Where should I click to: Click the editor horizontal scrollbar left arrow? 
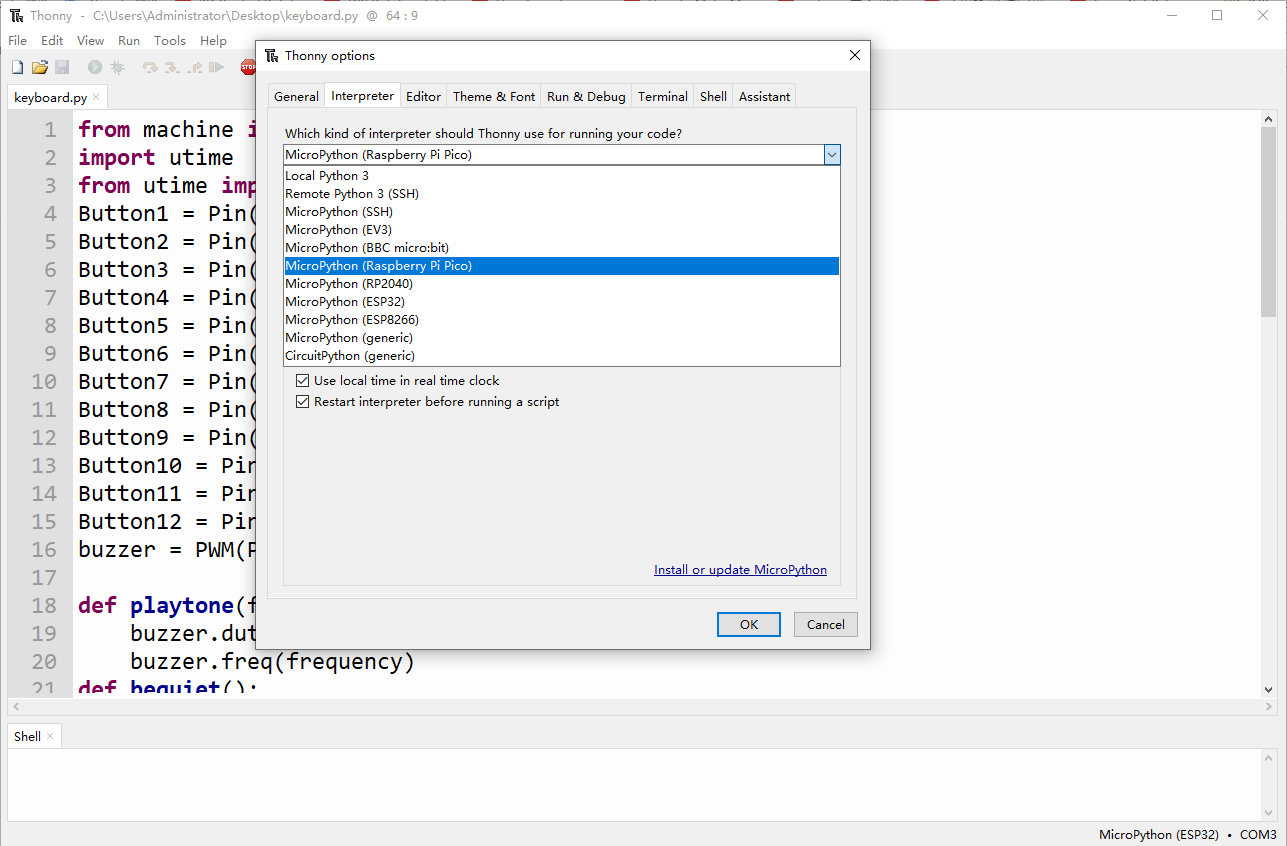(15, 707)
